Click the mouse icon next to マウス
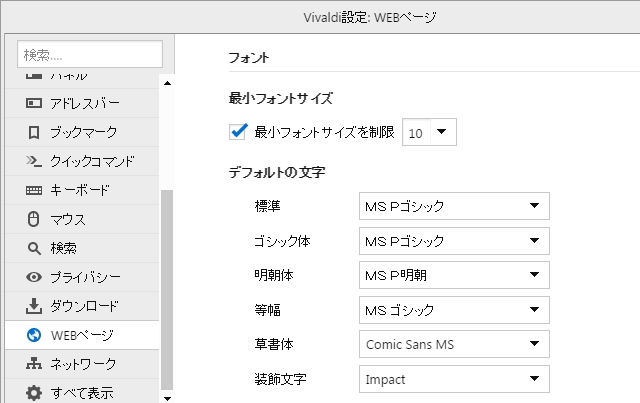Viewport: 640px width, 403px height. click(x=33, y=219)
